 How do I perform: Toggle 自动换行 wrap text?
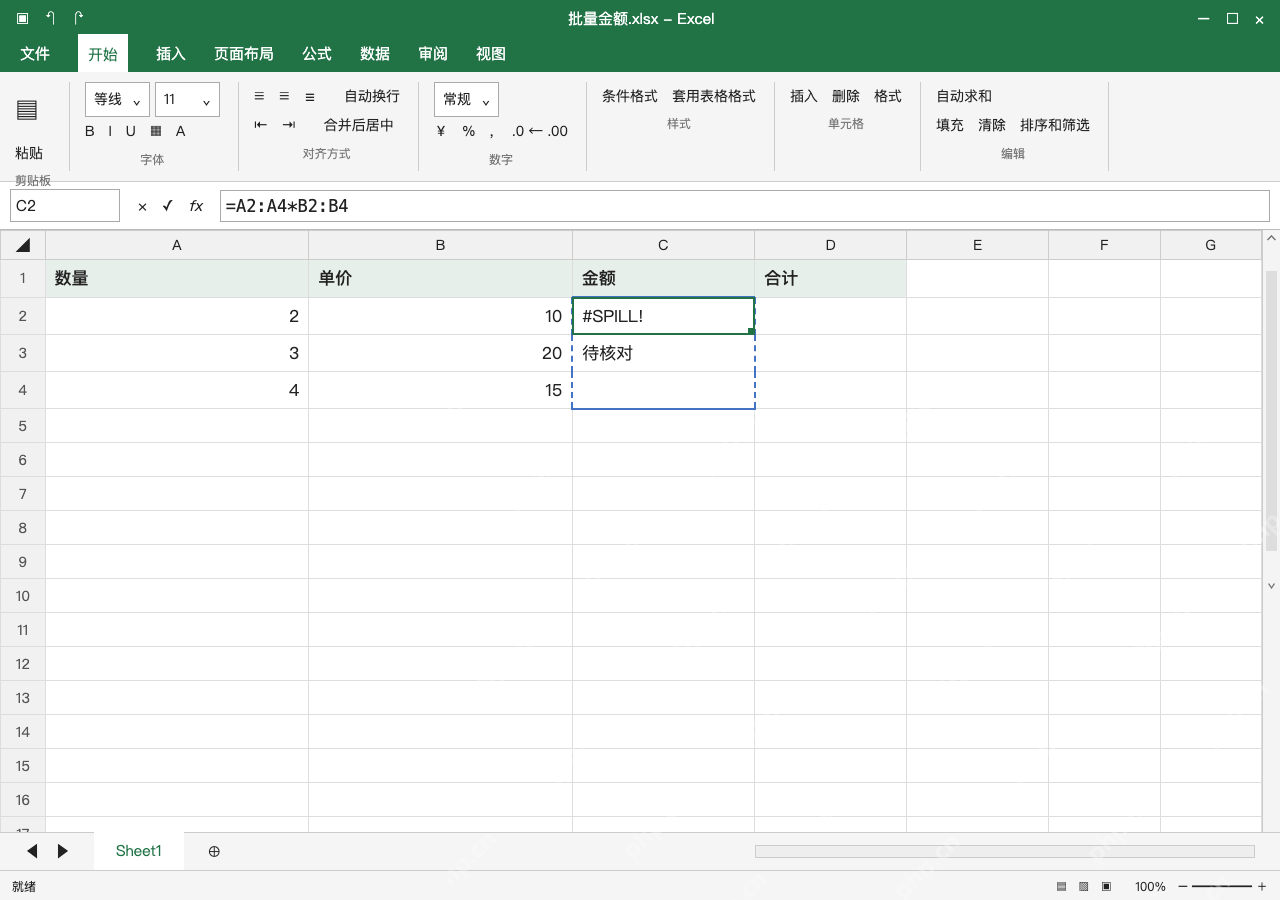pyautogui.click(x=372, y=96)
